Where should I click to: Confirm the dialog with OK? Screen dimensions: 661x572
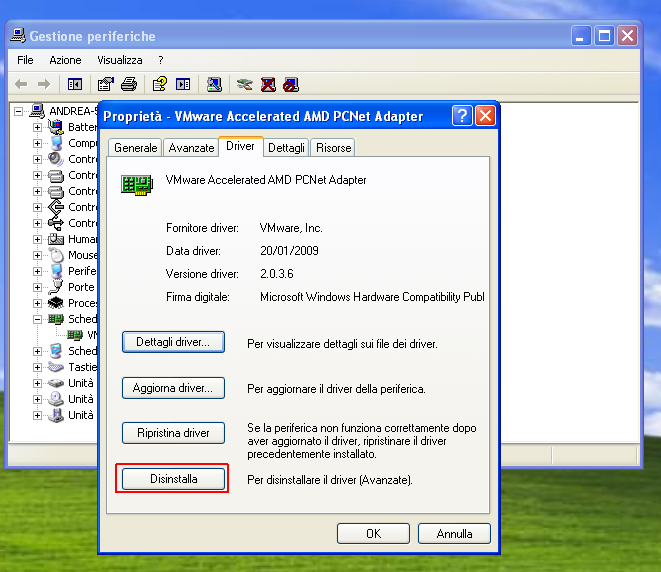(x=373, y=534)
